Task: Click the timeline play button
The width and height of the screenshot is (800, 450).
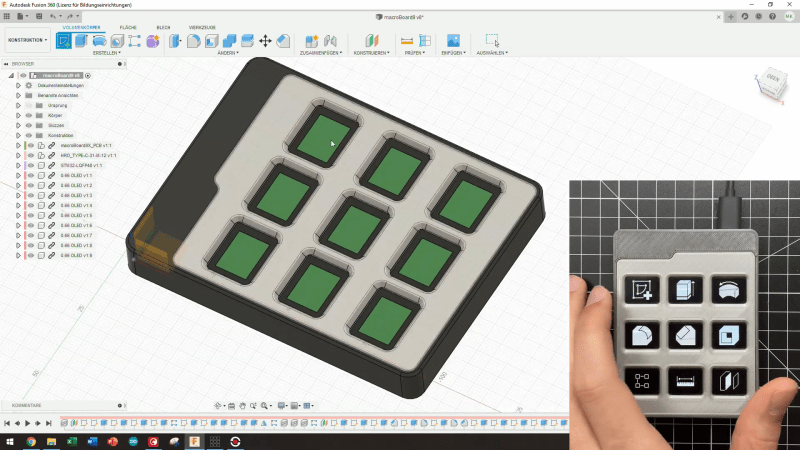Action: coord(28,423)
